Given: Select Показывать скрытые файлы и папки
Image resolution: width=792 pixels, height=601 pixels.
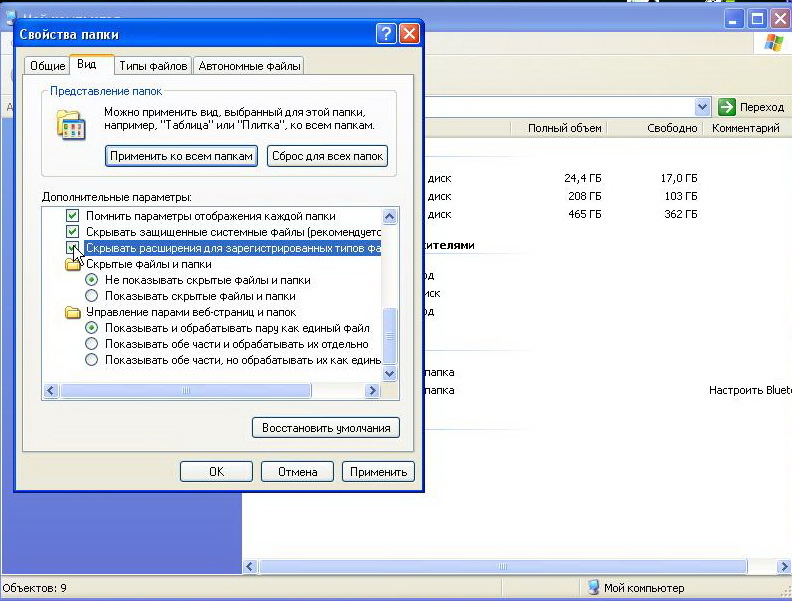Looking at the screenshot, I should click(91, 296).
